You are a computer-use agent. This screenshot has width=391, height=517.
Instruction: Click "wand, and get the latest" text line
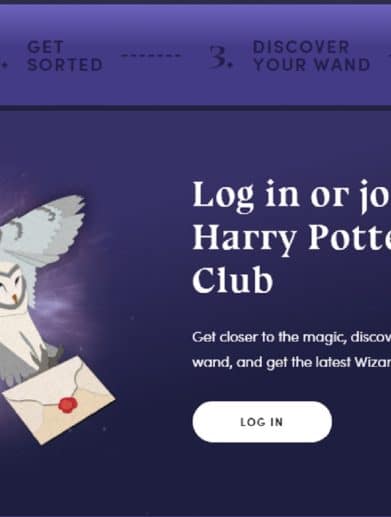(272, 362)
